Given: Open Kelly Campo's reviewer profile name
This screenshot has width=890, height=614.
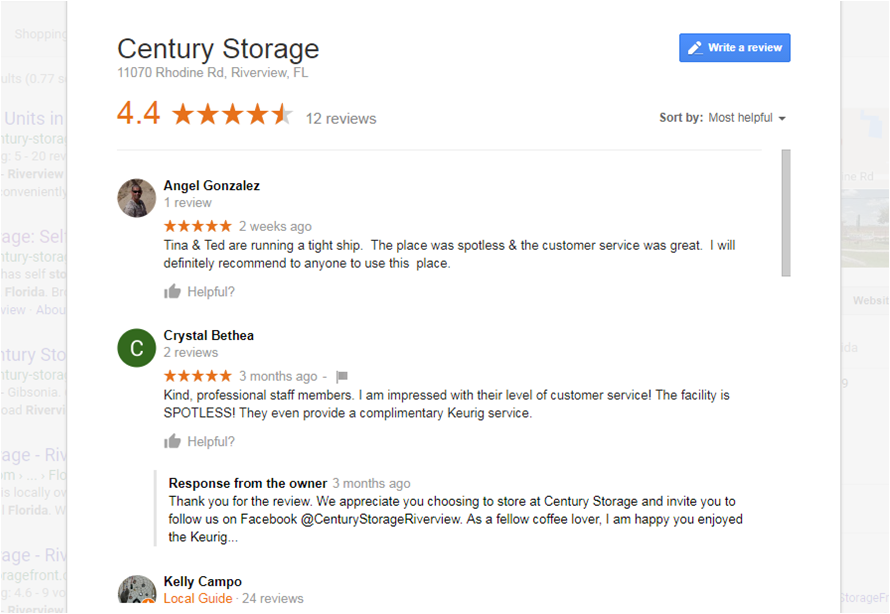Looking at the screenshot, I should (202, 582).
